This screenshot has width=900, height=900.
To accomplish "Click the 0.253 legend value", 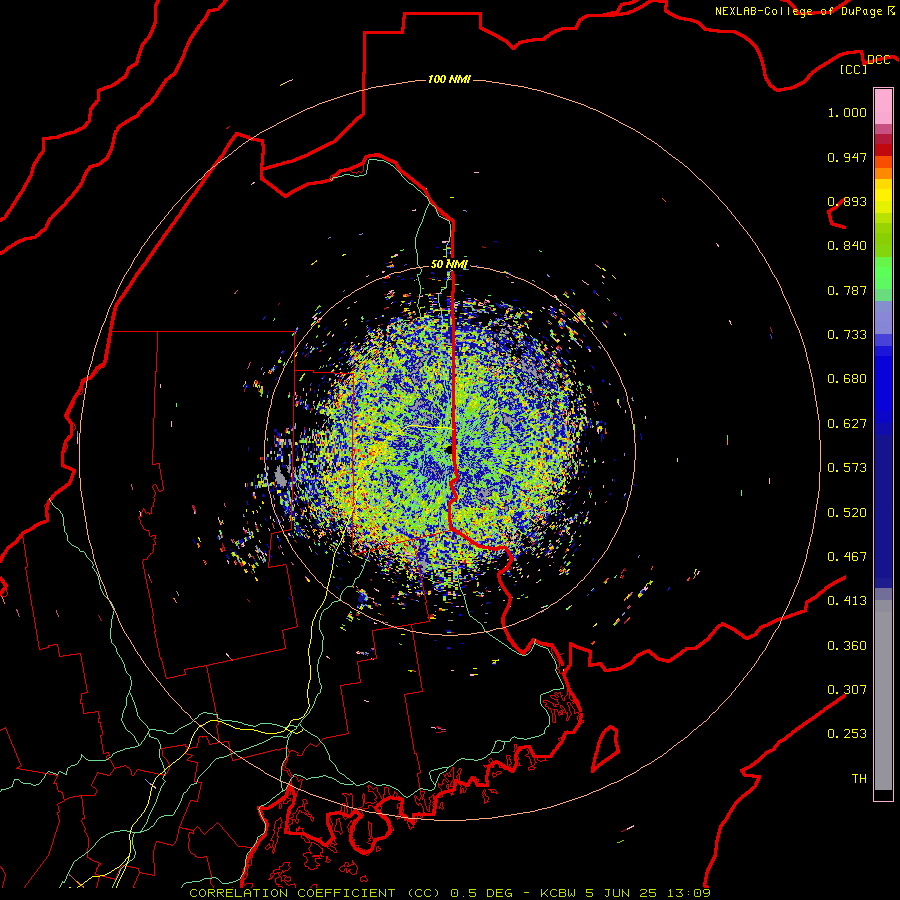I will [x=847, y=734].
